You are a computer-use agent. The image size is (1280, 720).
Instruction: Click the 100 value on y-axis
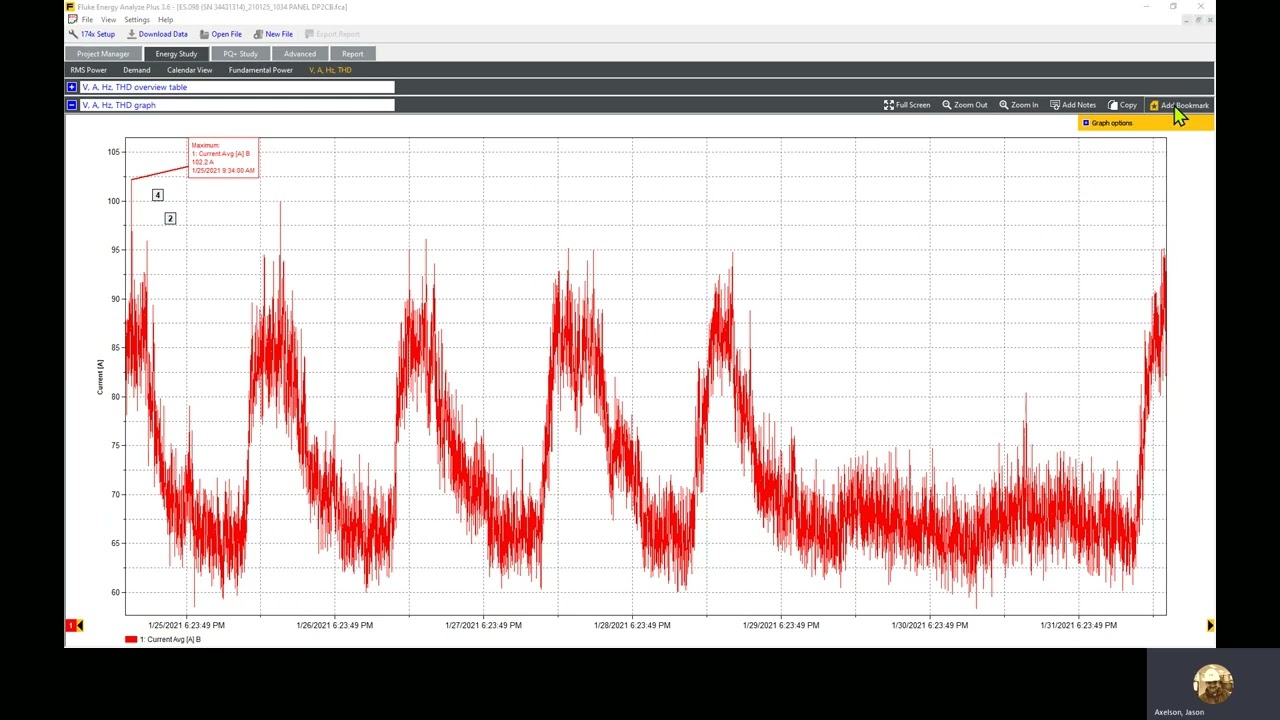tap(114, 201)
